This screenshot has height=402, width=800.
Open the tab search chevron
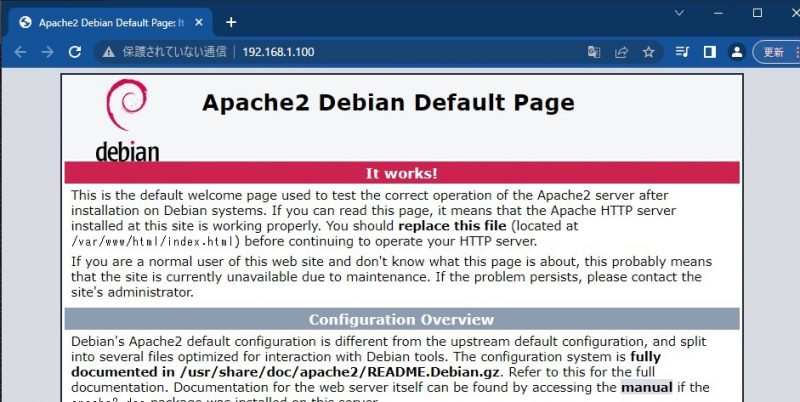click(679, 13)
